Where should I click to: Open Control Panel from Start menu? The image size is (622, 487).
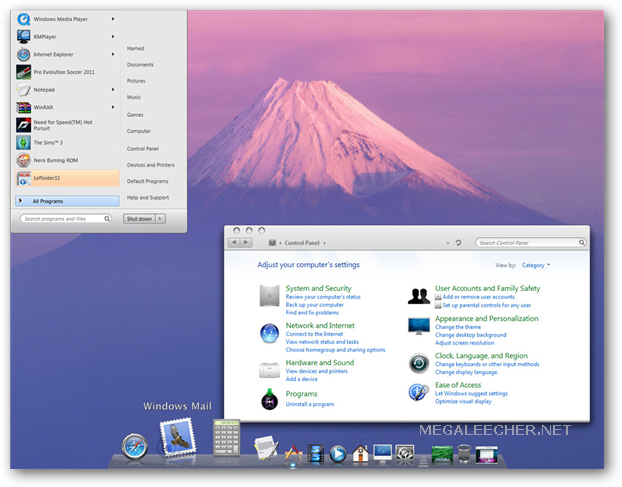coord(143,149)
